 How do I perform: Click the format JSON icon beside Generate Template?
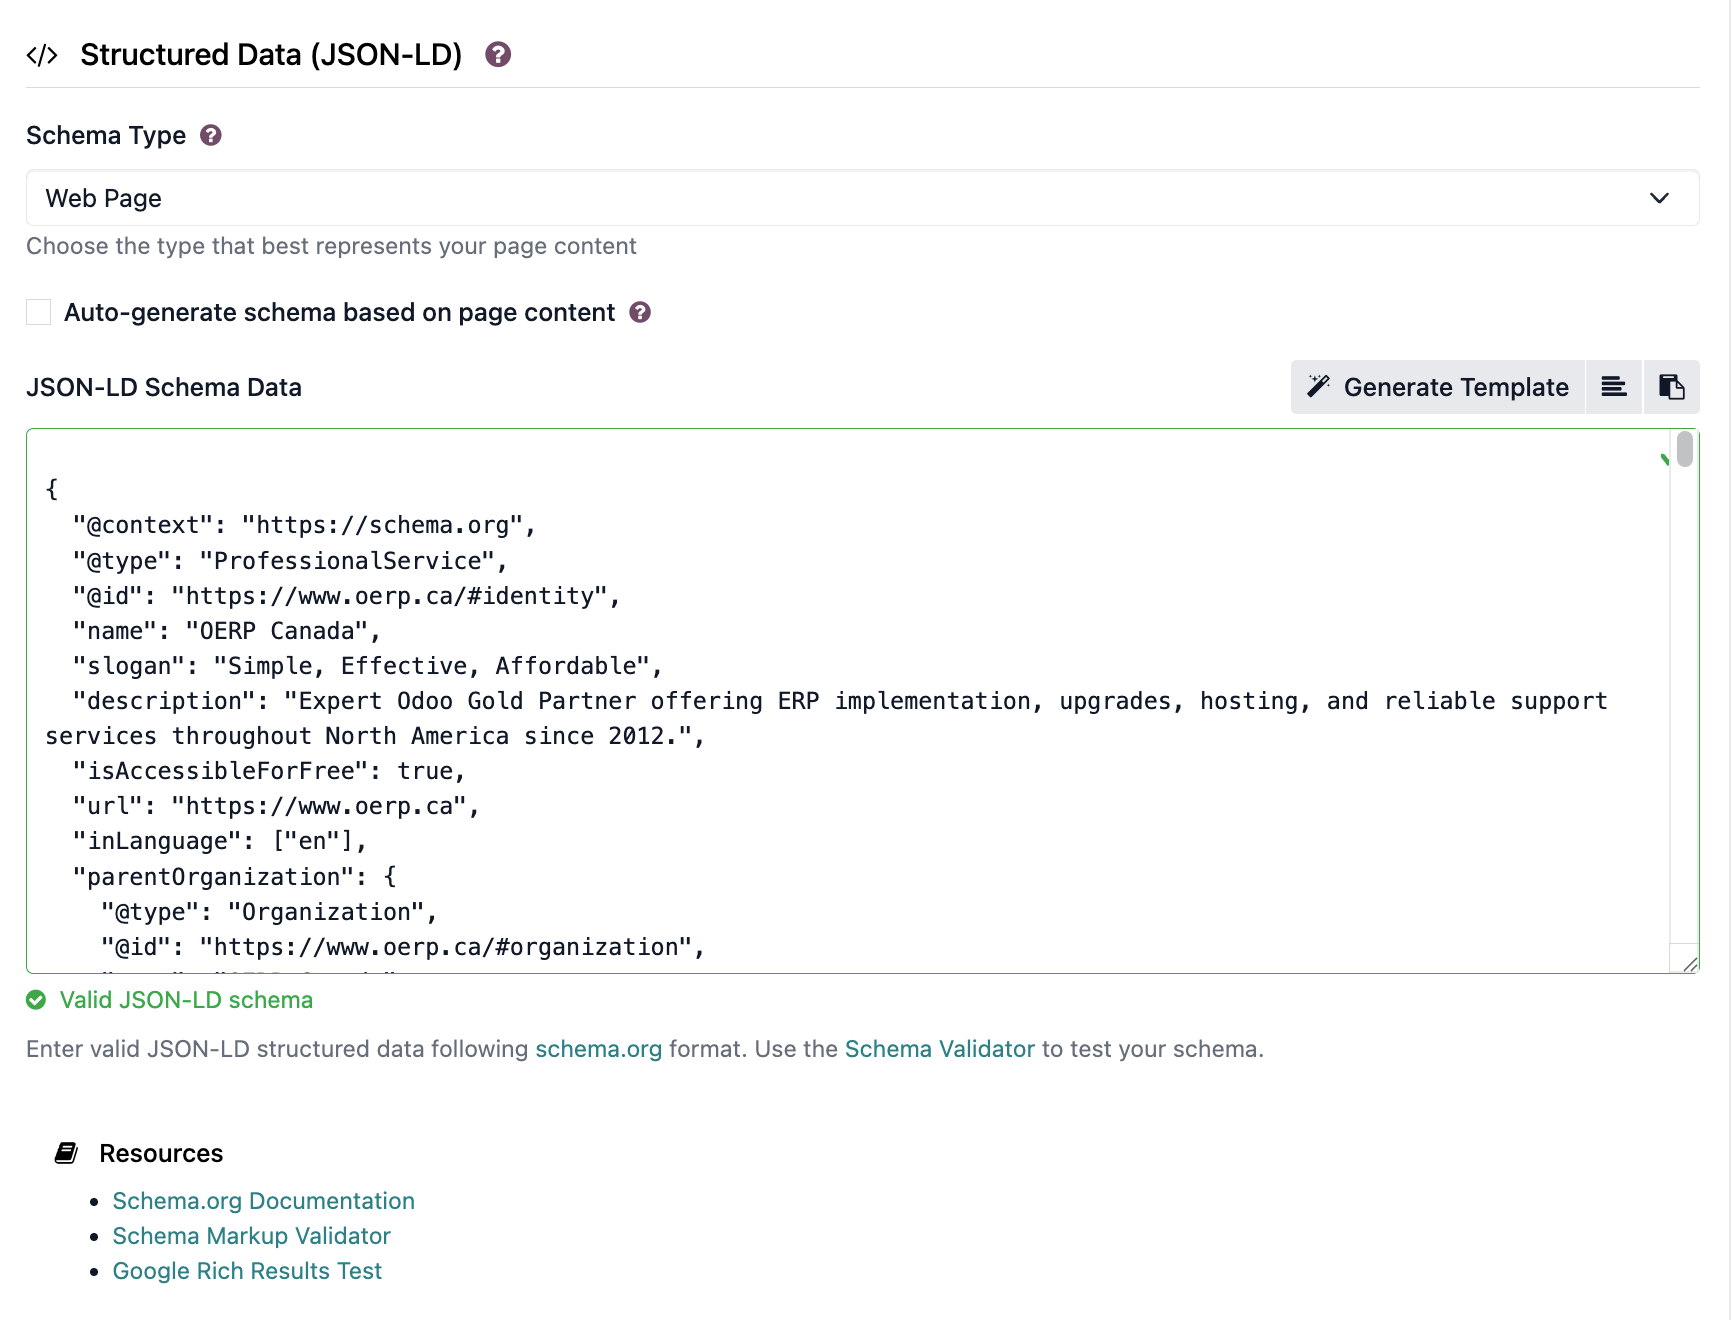(1613, 387)
